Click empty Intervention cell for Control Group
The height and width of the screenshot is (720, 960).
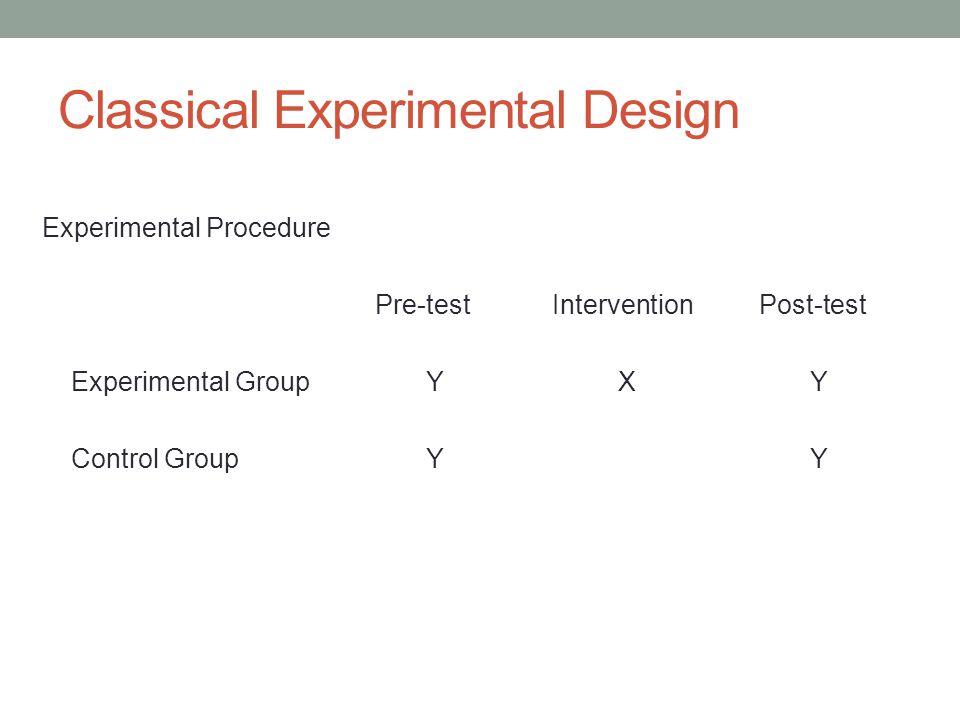click(626, 458)
